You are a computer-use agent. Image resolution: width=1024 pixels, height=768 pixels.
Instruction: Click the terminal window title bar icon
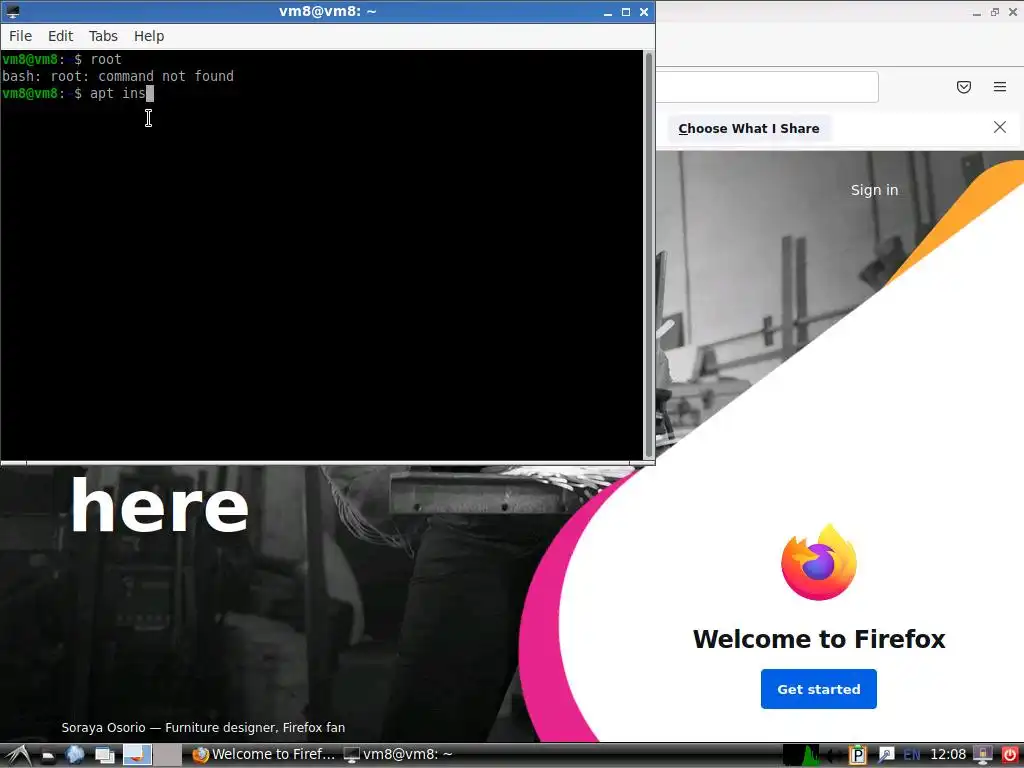(x=12, y=11)
